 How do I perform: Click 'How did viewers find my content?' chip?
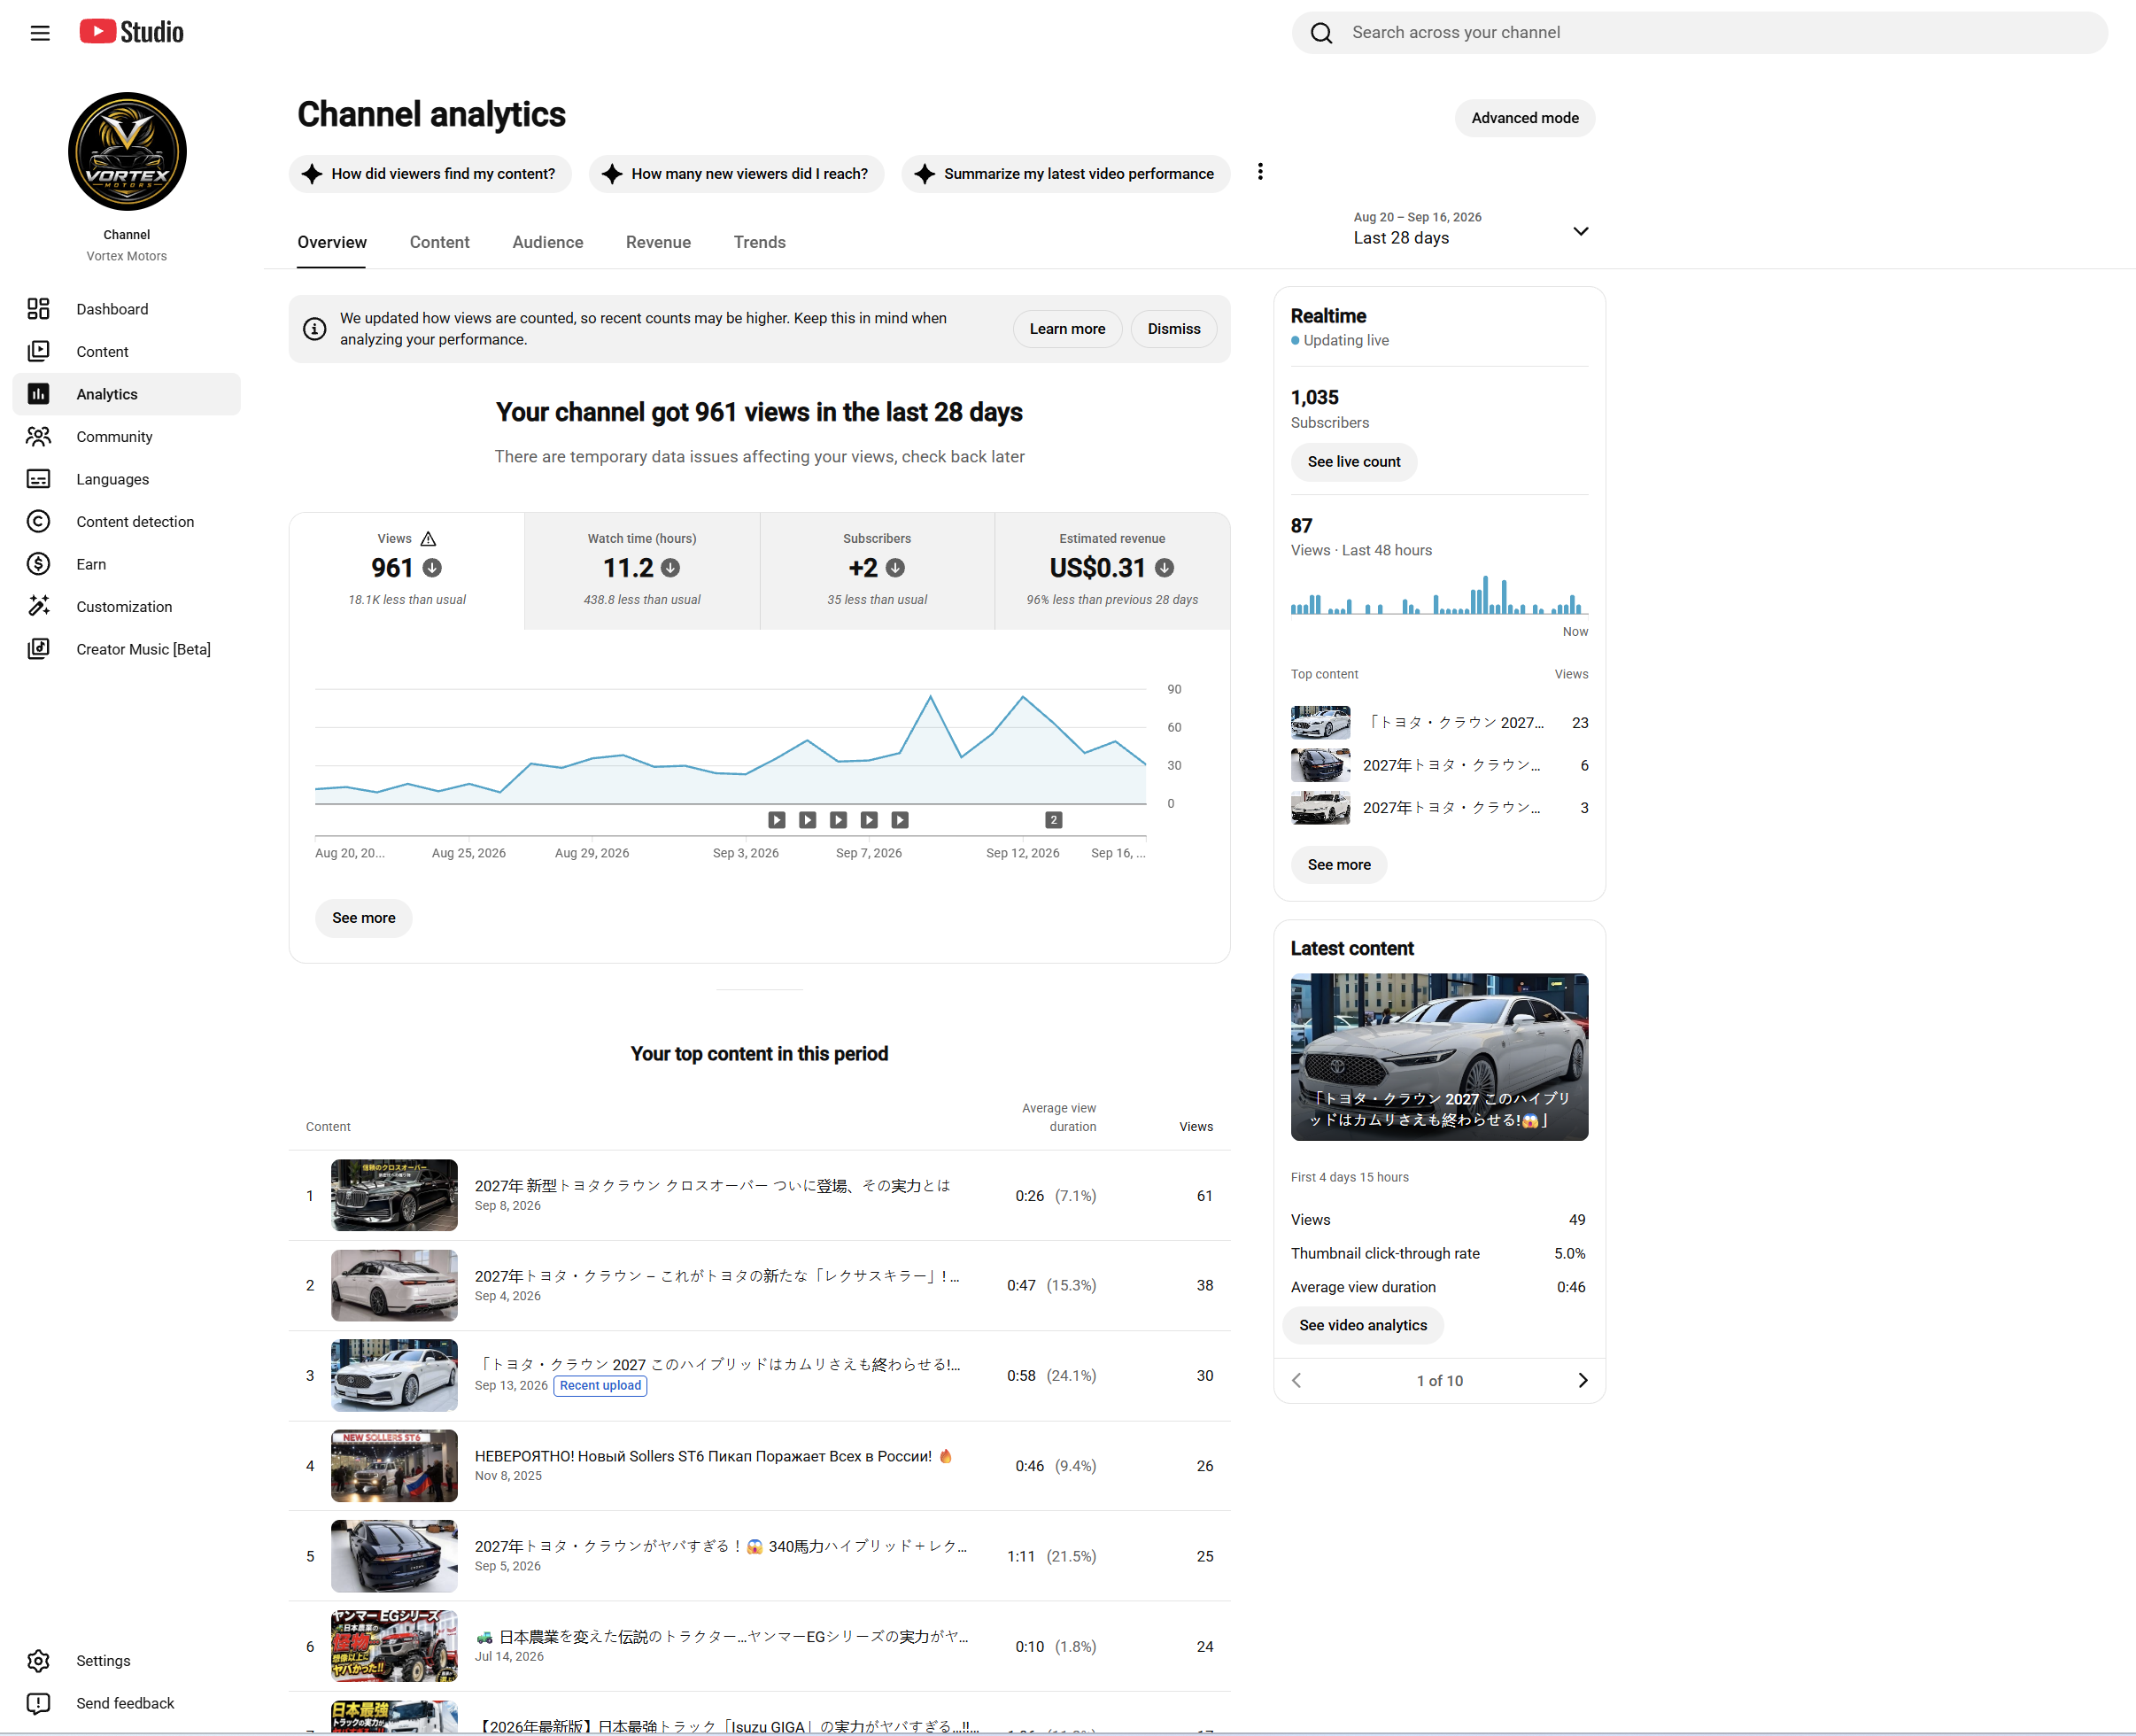pyautogui.click(x=430, y=174)
